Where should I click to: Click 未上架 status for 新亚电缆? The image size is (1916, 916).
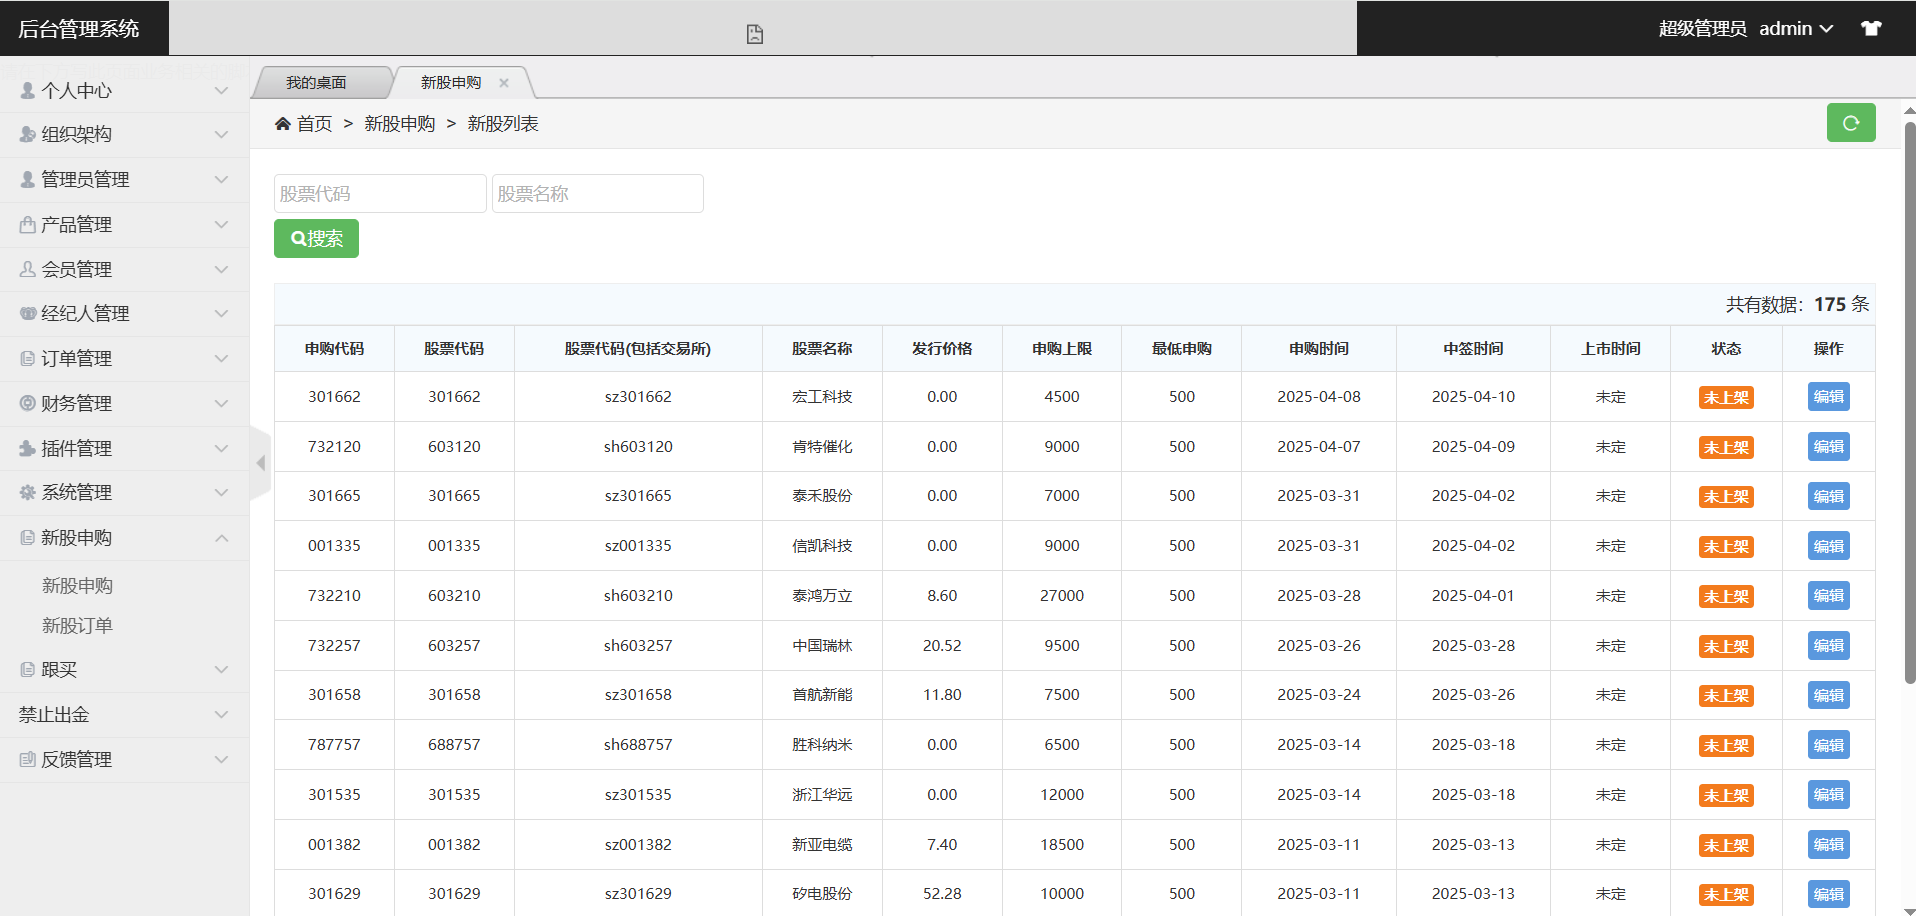(1726, 846)
